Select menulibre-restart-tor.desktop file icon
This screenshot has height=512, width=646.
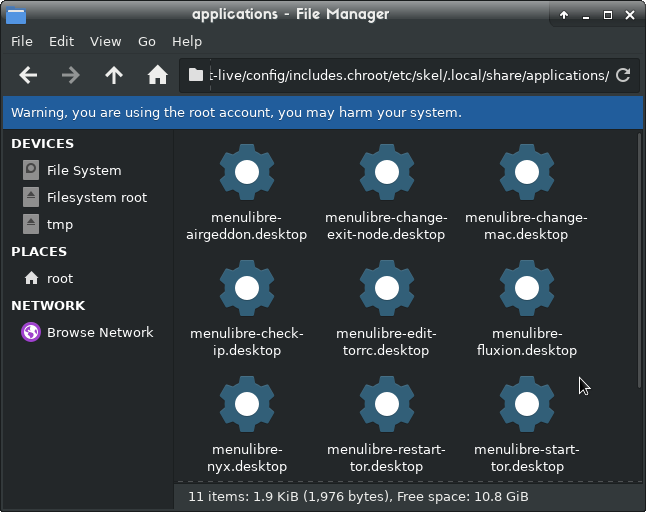386,405
